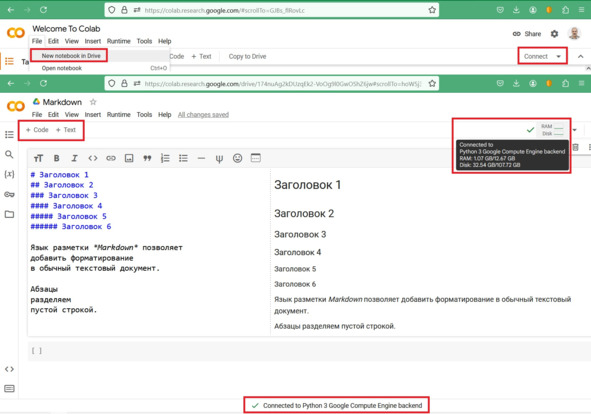Insert image using markdown toolbar icon
Image resolution: width=591 pixels, height=414 pixels.
point(129,158)
